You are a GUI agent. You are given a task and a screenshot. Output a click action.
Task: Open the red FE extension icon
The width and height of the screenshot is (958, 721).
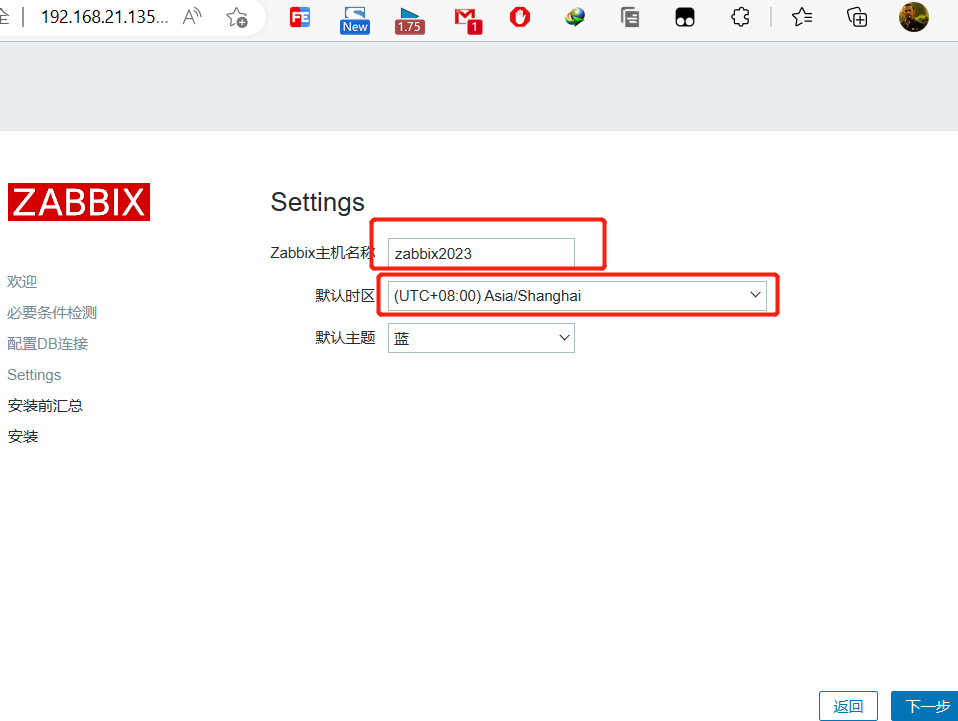click(x=300, y=17)
